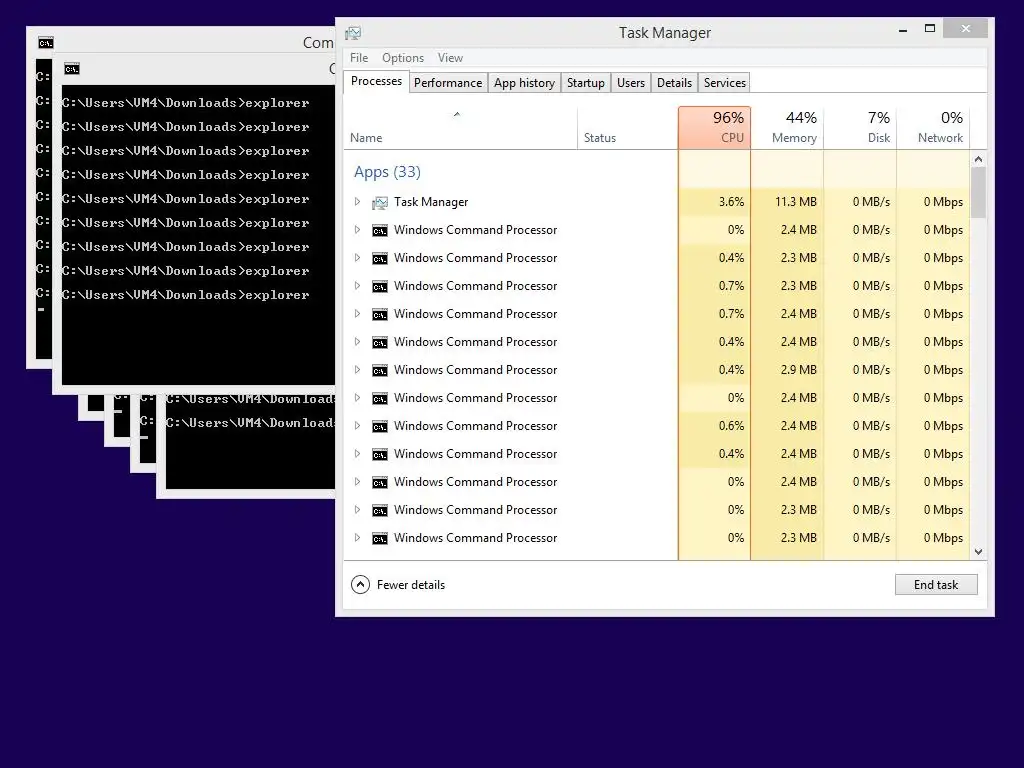Viewport: 1024px width, 768px height.
Task: Click the Task Manager window title text
Action: pyautogui.click(x=665, y=33)
